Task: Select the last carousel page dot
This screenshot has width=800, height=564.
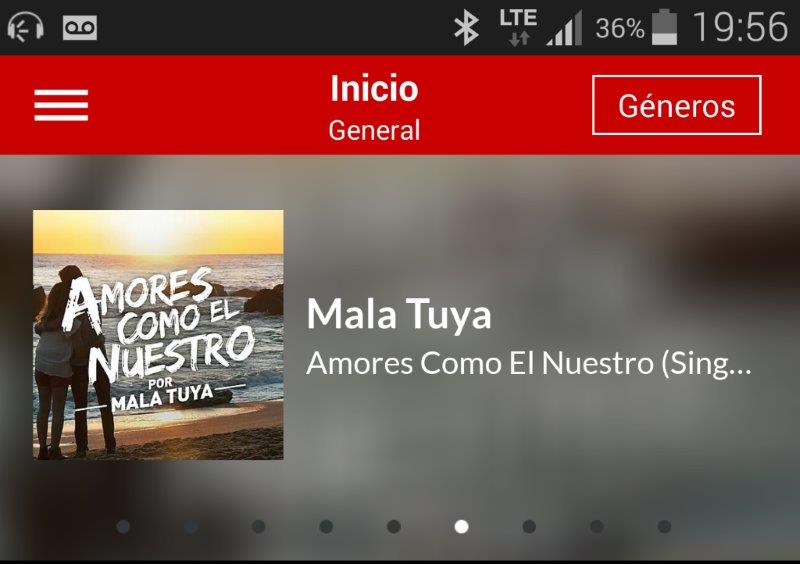Action: (664, 526)
